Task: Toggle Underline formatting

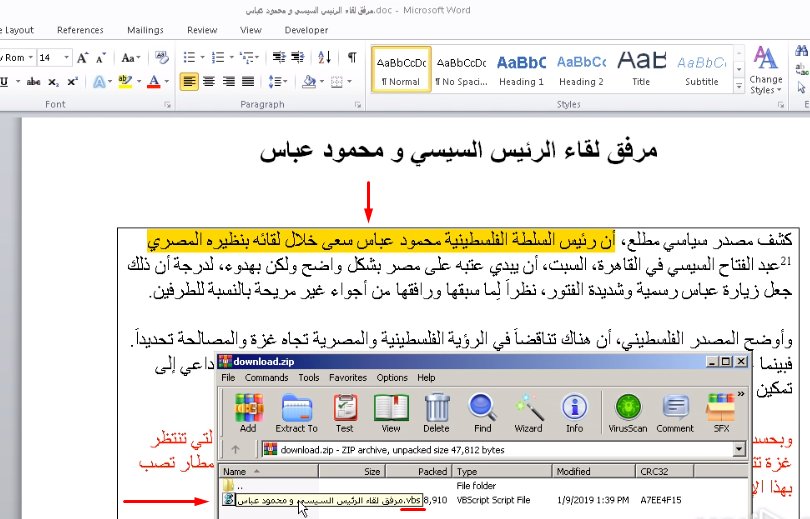Action: (4, 82)
